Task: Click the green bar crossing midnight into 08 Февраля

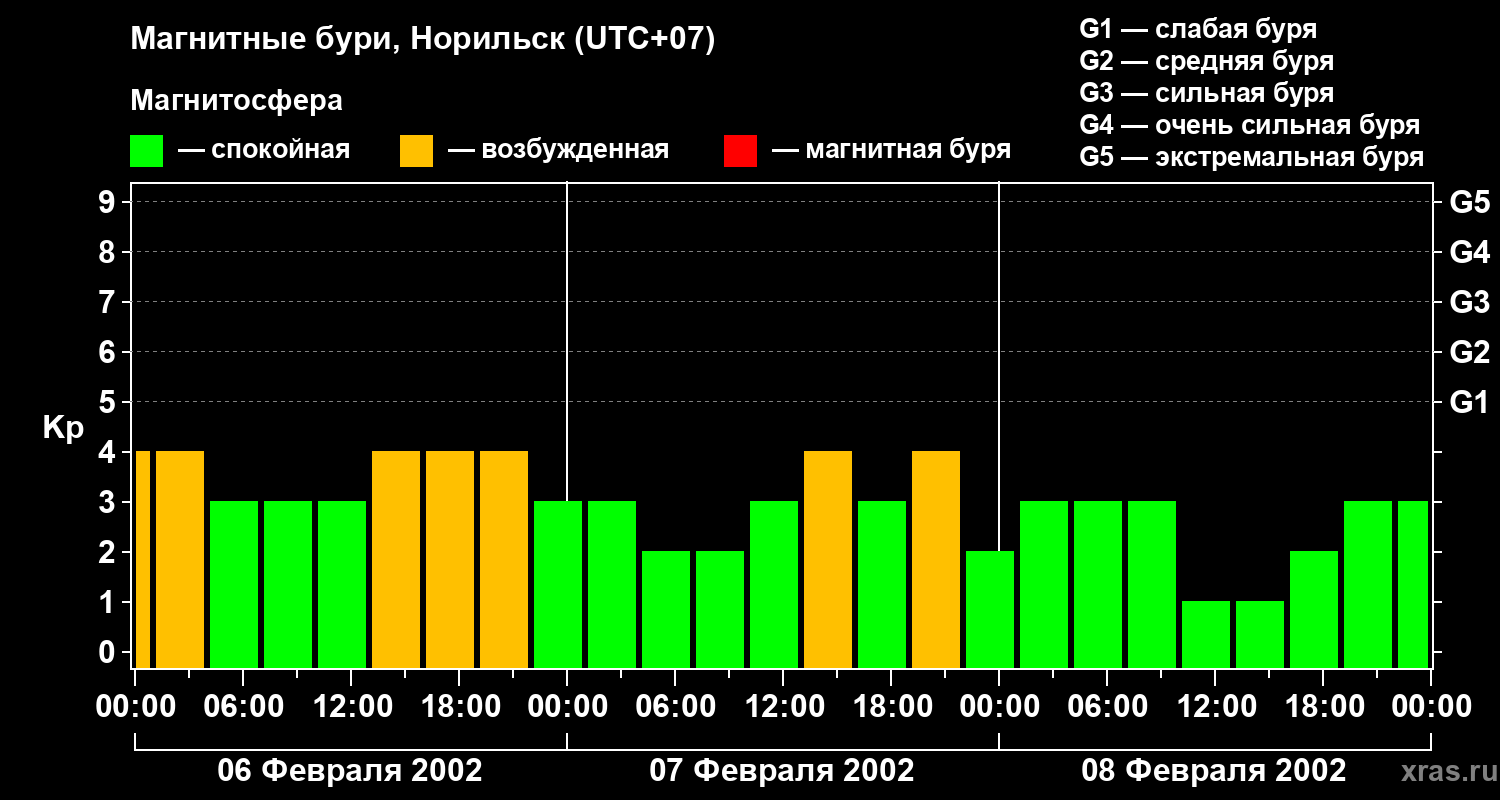Action: pos(990,609)
